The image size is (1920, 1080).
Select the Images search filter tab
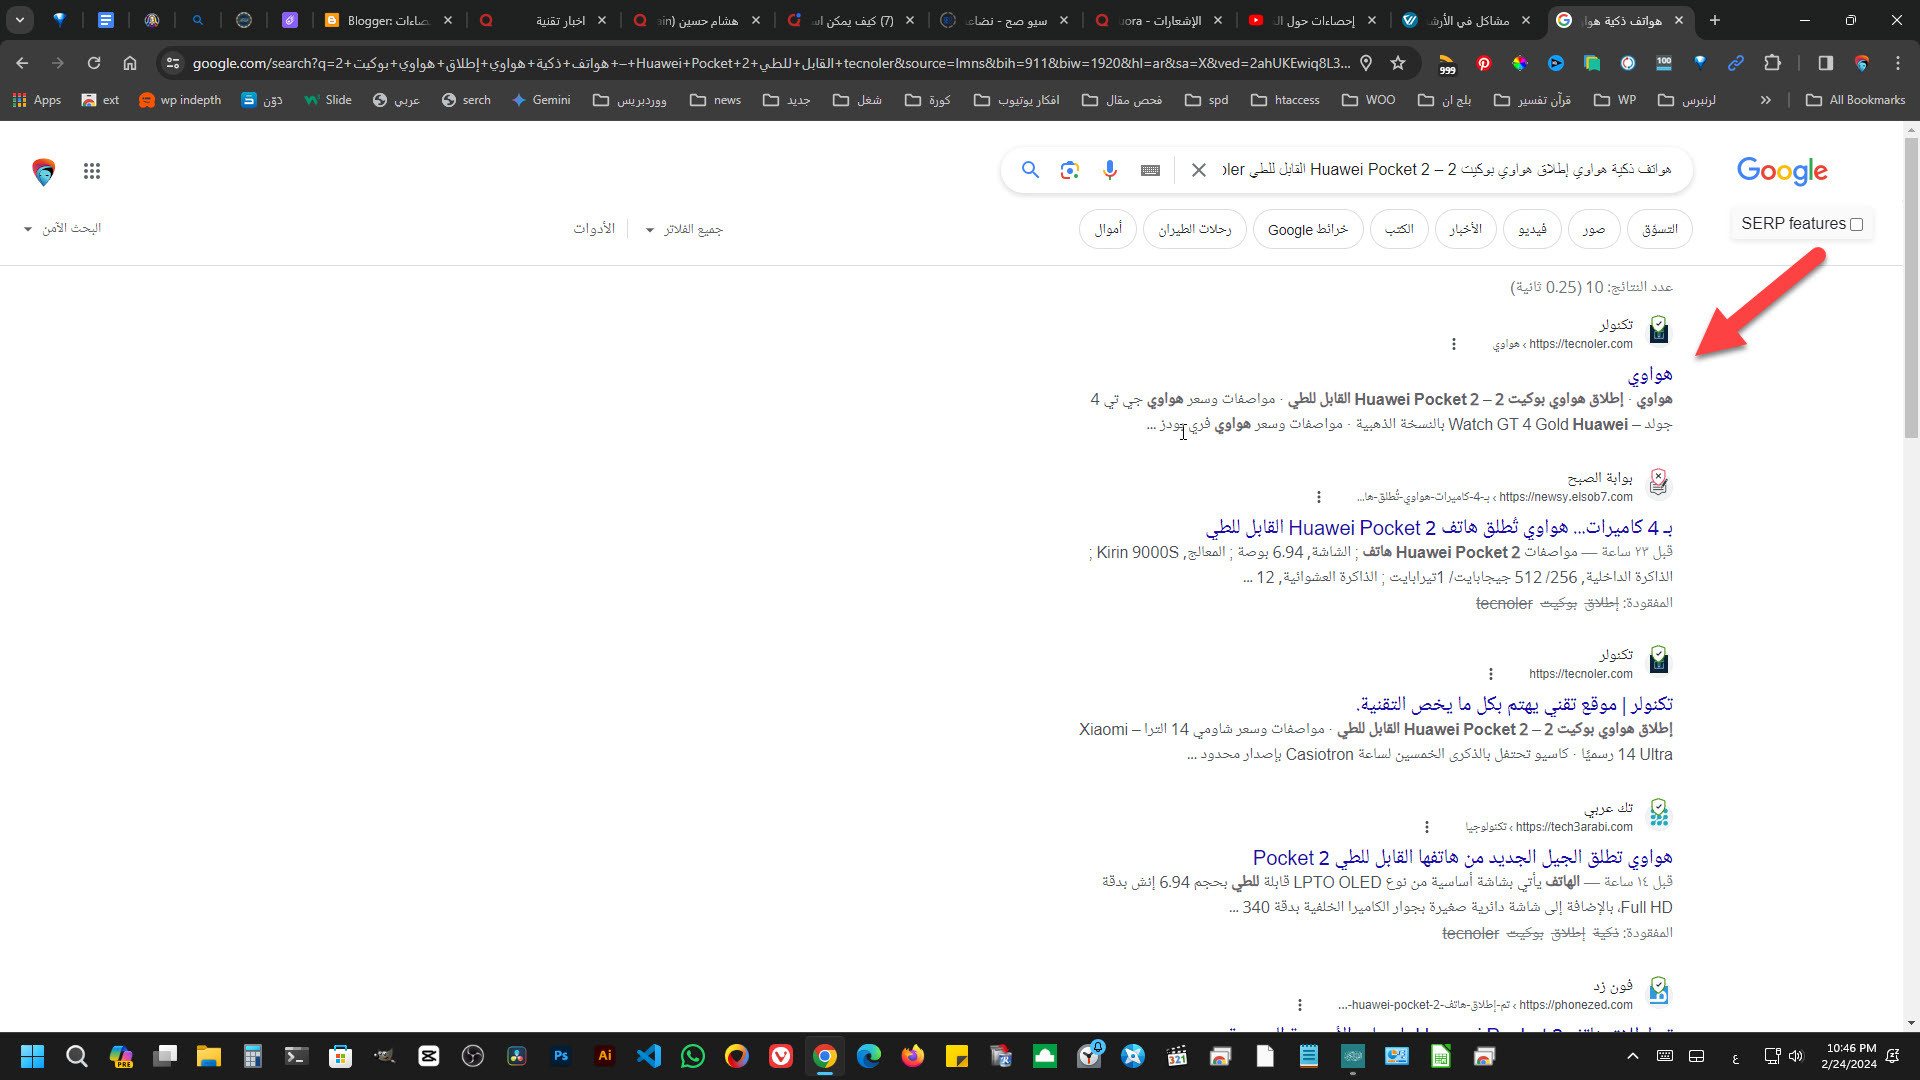click(1593, 229)
